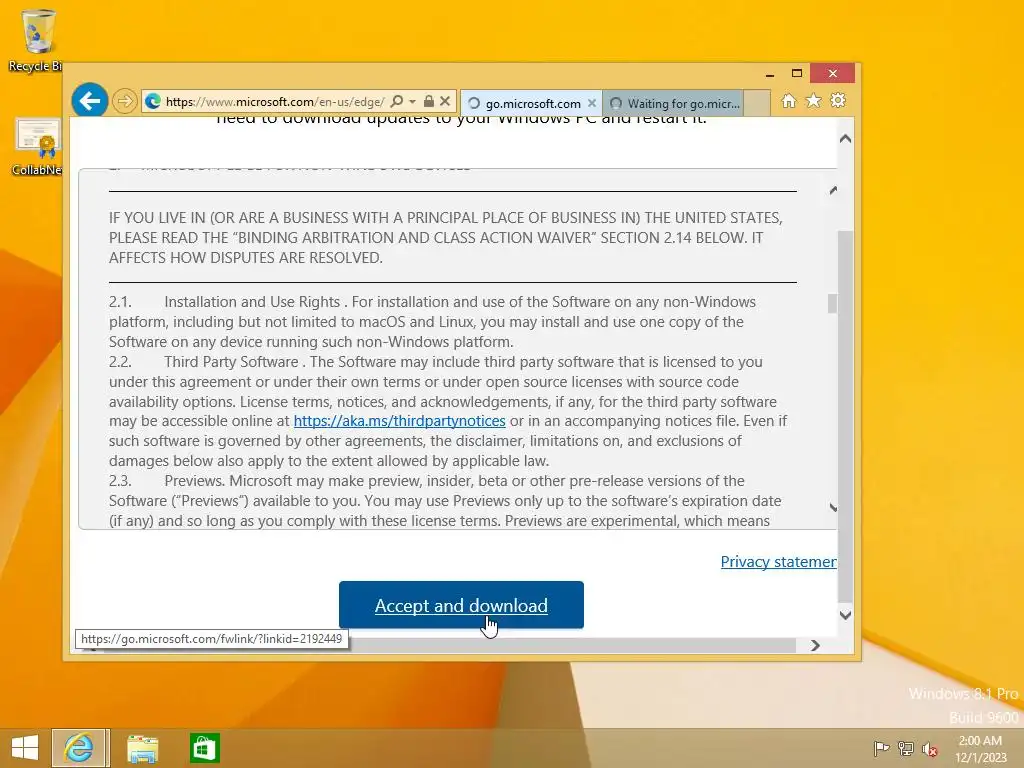Image resolution: width=1024 pixels, height=768 pixels.
Task: Click the security lock icon
Action: point(428,101)
